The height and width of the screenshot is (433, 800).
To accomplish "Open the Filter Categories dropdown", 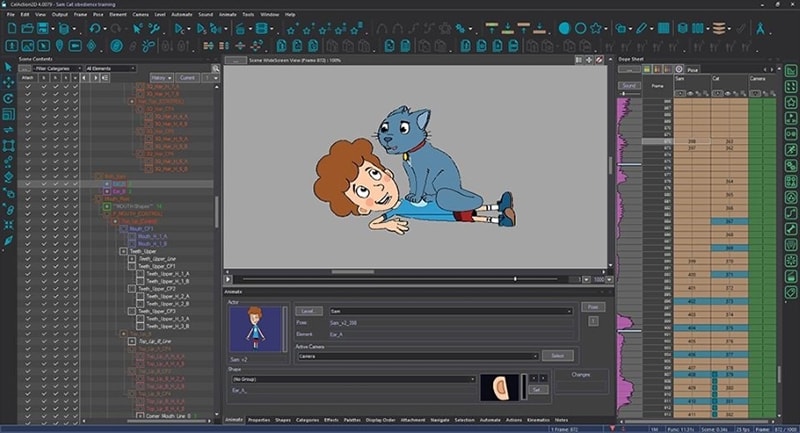I will (x=57, y=68).
